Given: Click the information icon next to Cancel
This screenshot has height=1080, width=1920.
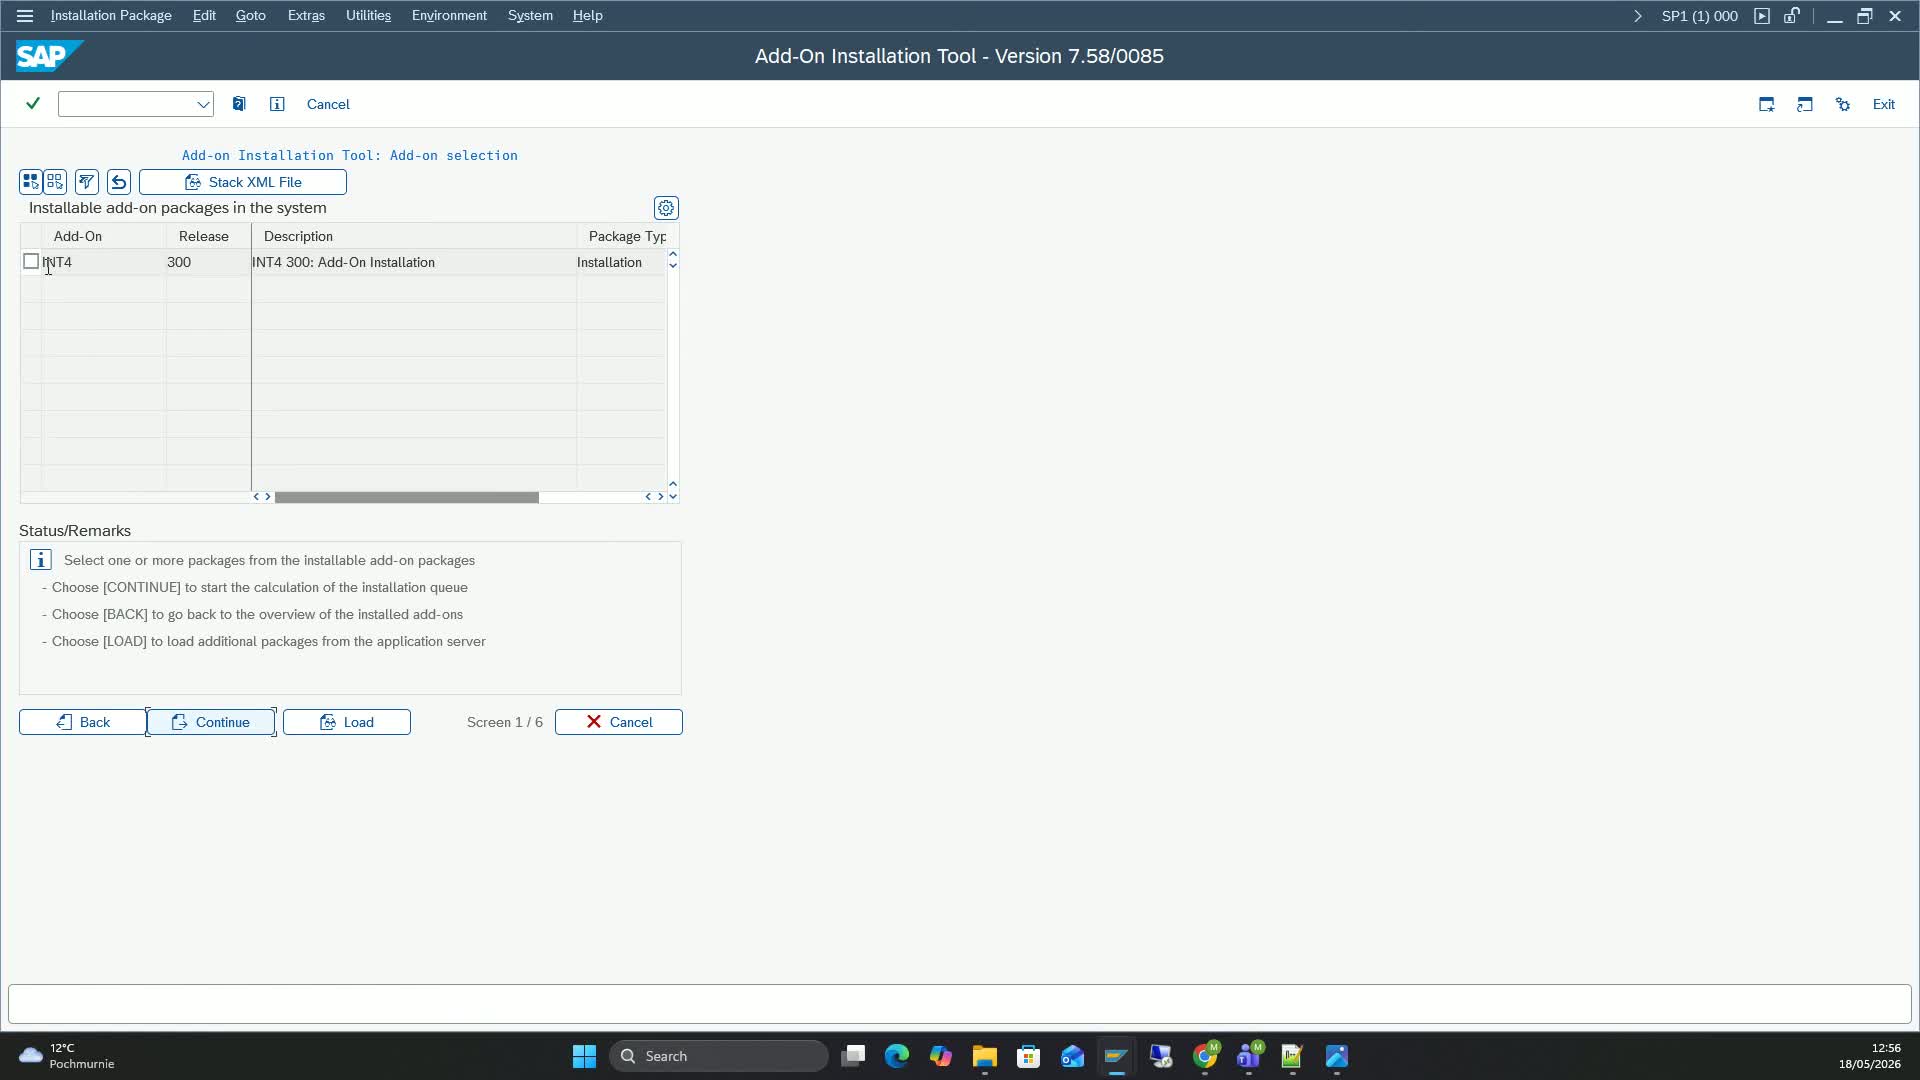Looking at the screenshot, I should [277, 104].
